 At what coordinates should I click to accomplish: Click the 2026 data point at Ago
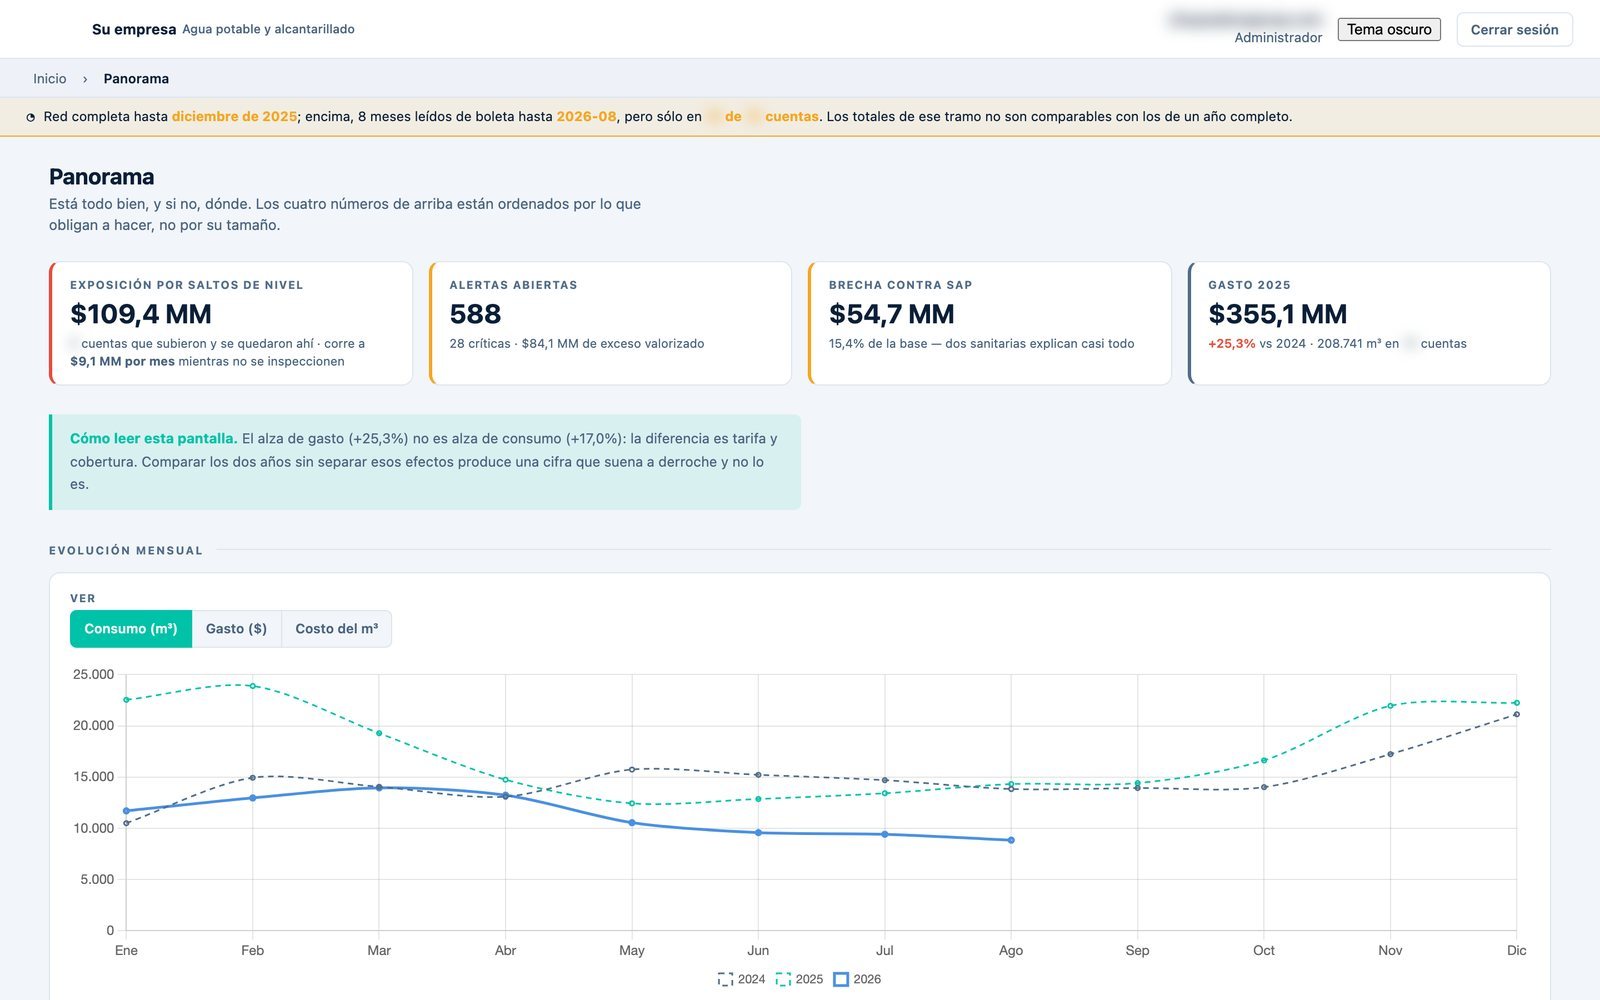point(1011,840)
